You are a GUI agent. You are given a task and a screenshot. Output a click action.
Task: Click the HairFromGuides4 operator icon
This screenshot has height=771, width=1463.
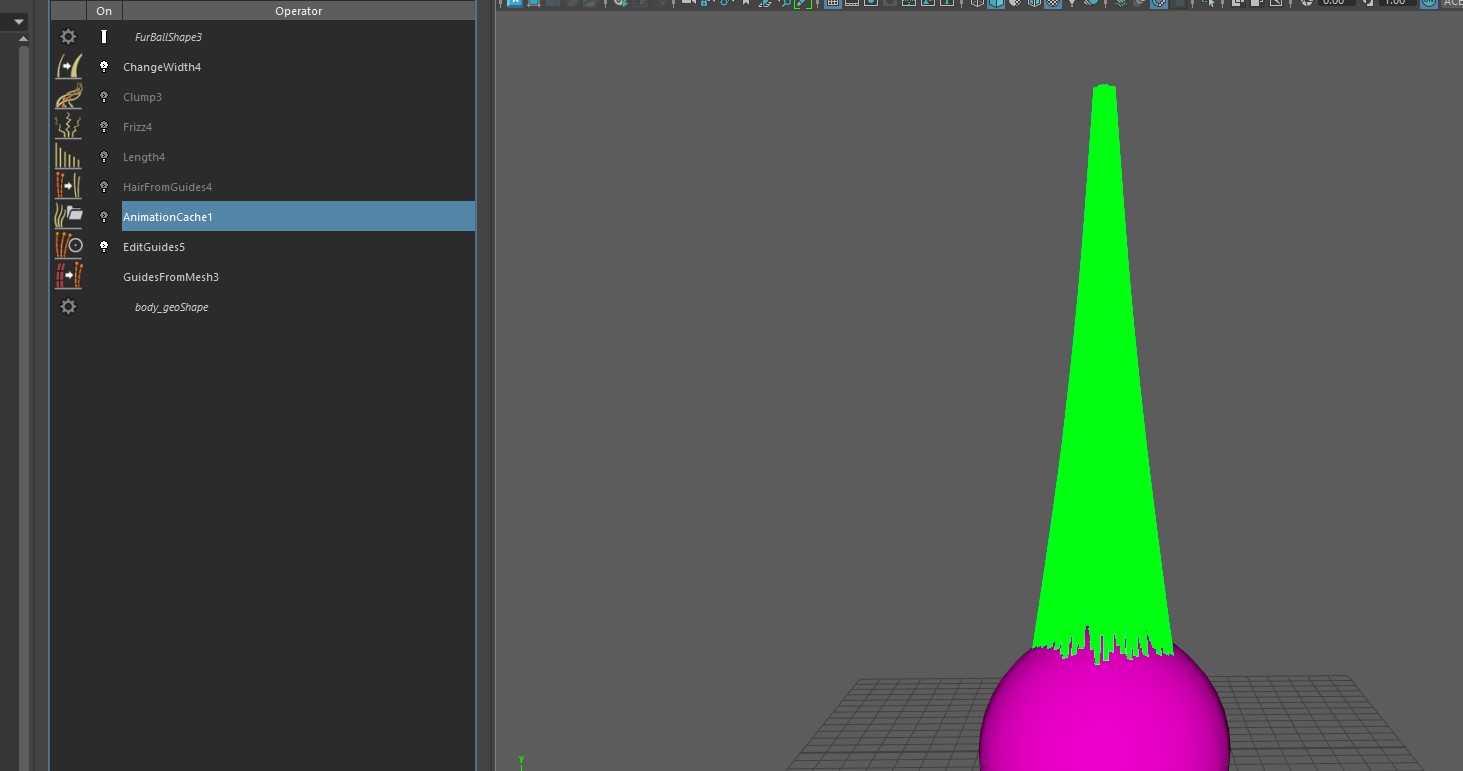click(68, 187)
